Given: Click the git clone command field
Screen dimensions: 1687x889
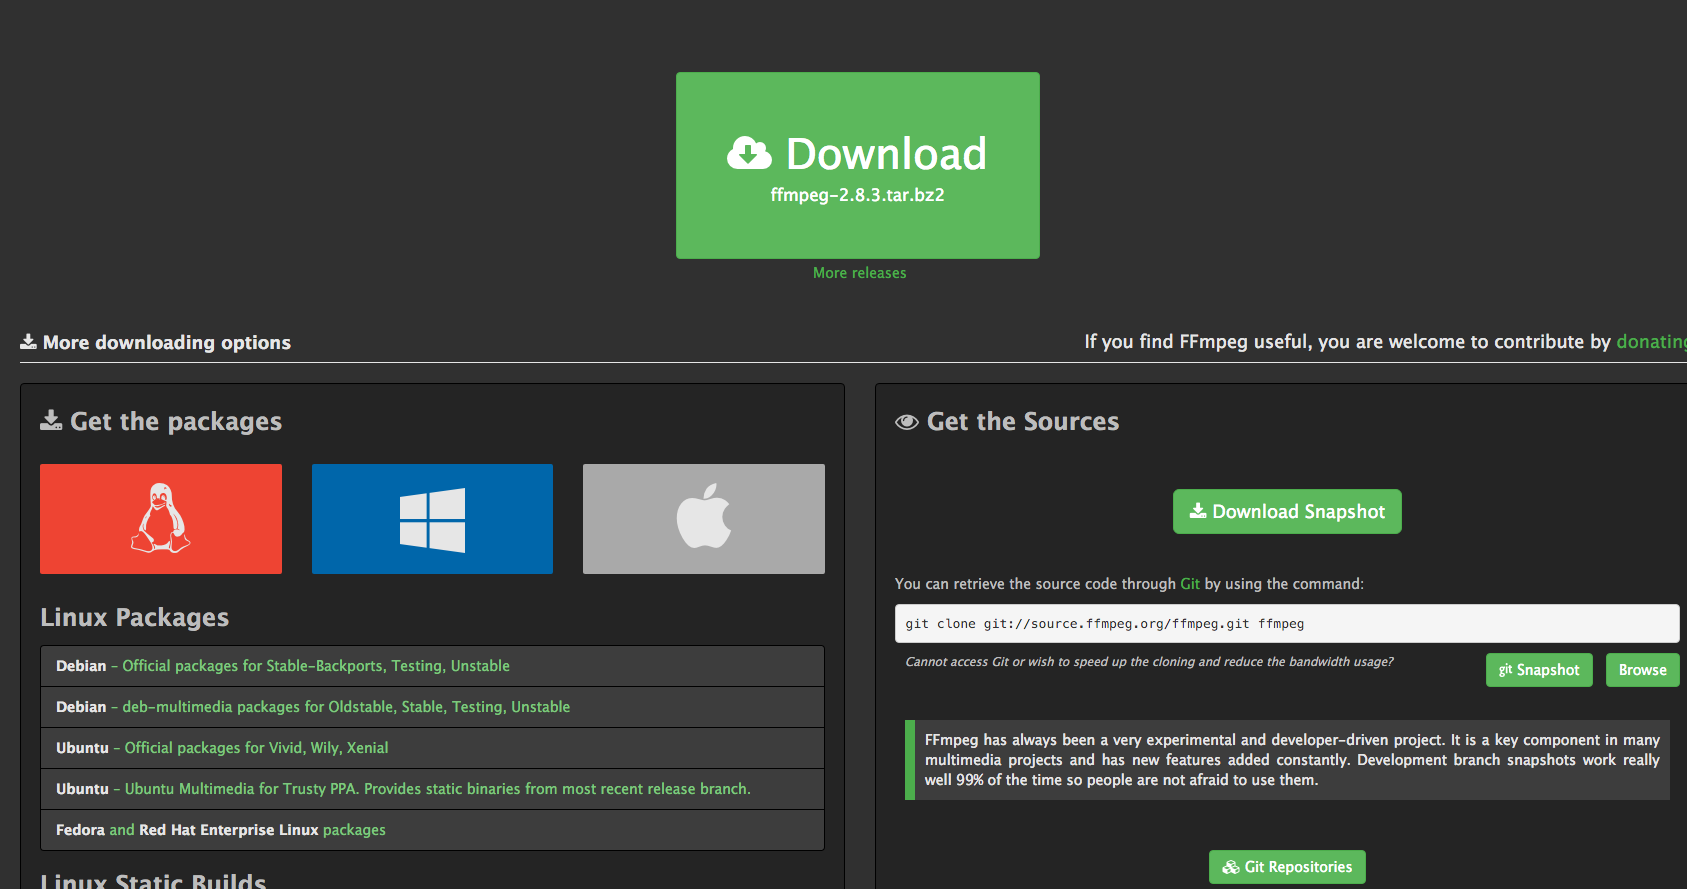Looking at the screenshot, I should pos(1286,623).
